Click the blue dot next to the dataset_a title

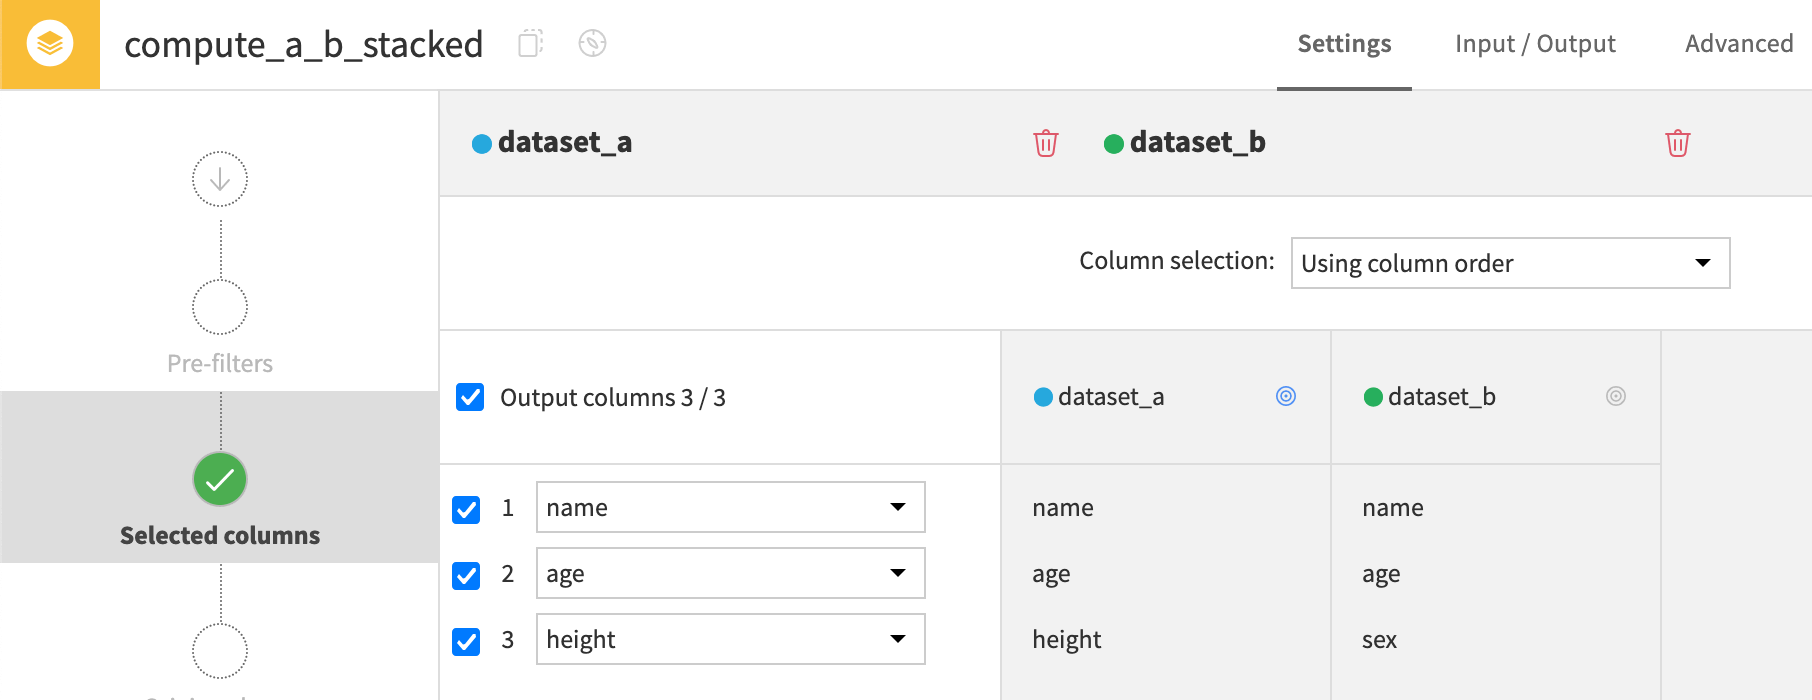(x=481, y=144)
